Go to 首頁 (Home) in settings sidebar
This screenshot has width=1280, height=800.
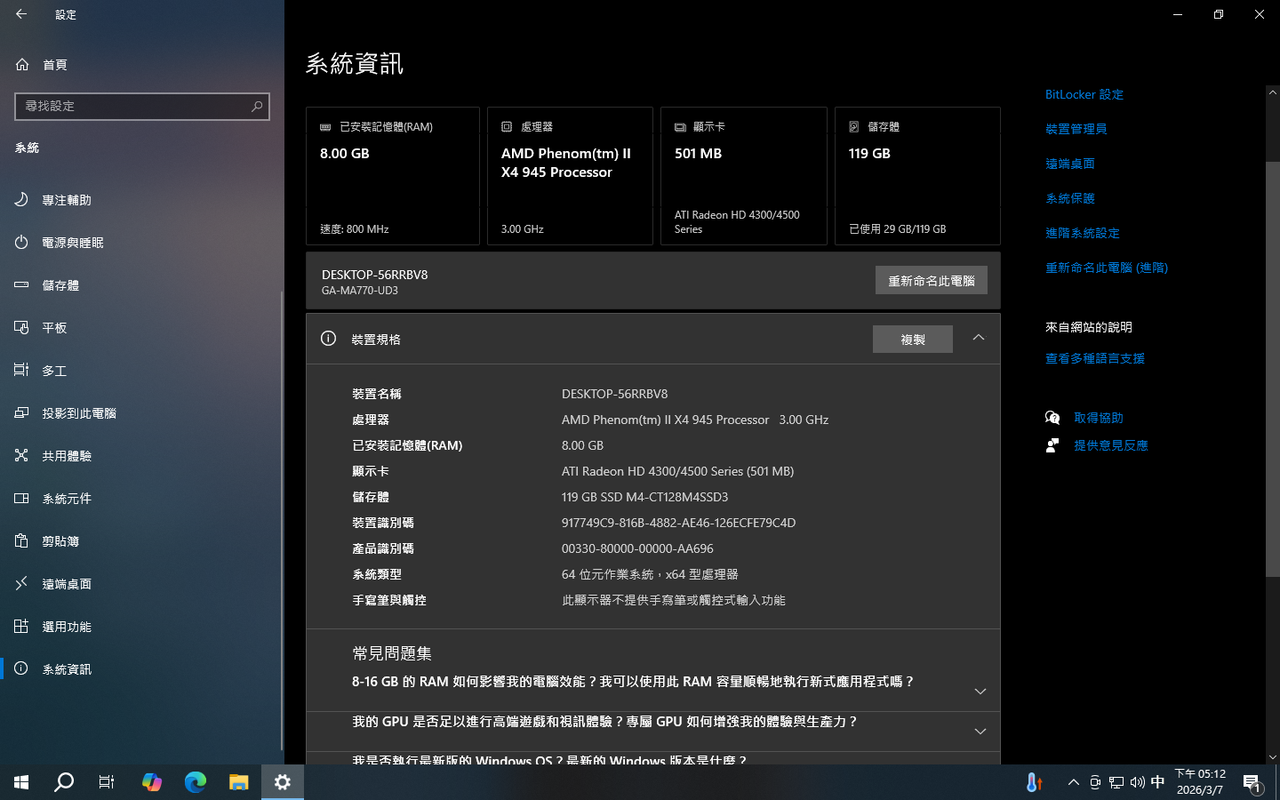click(x=55, y=64)
